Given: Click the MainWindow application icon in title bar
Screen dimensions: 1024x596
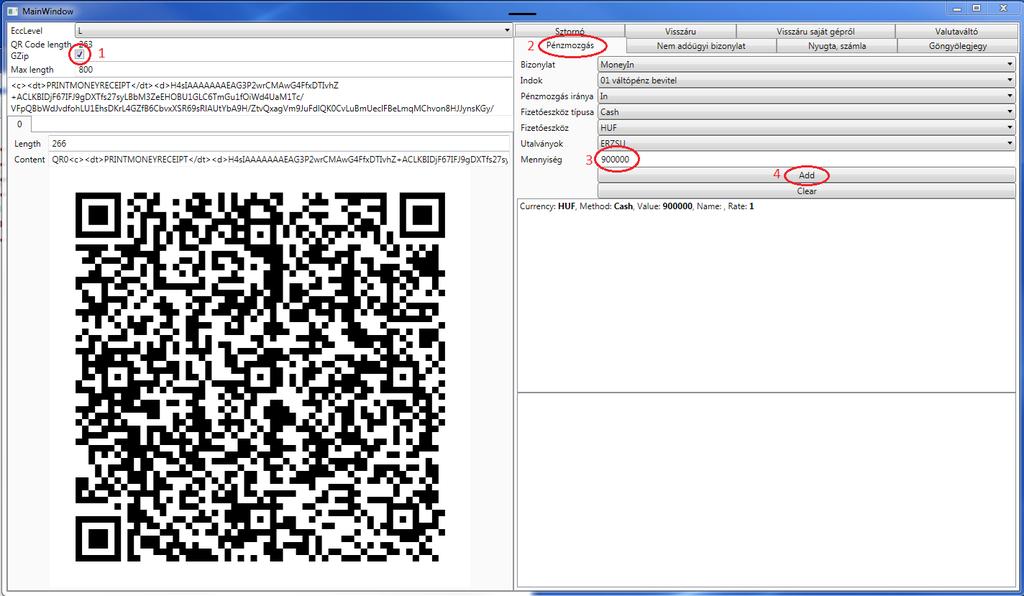Looking at the screenshot, I should point(12,11).
